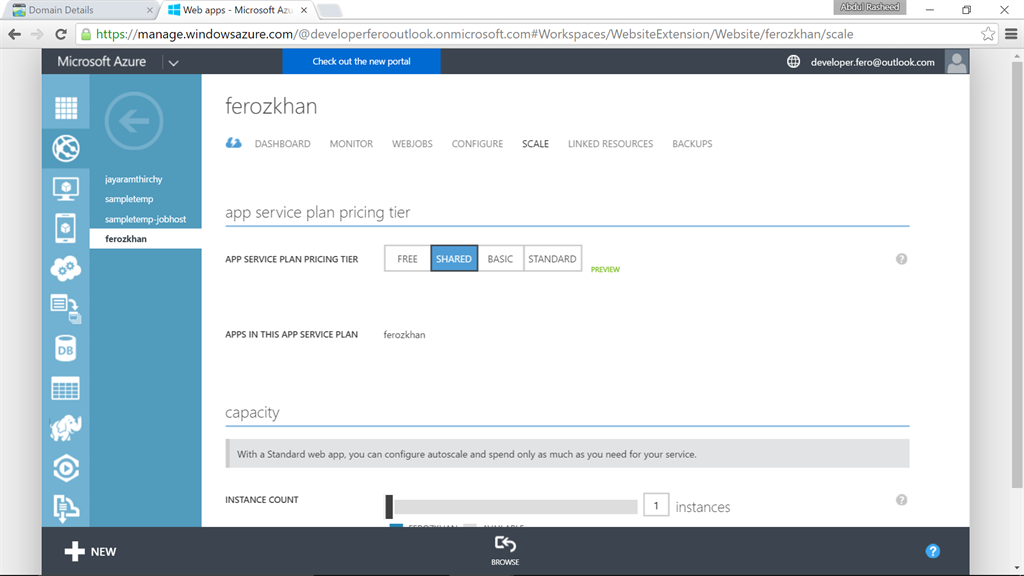Select the Web Apps globe icon

(66, 148)
